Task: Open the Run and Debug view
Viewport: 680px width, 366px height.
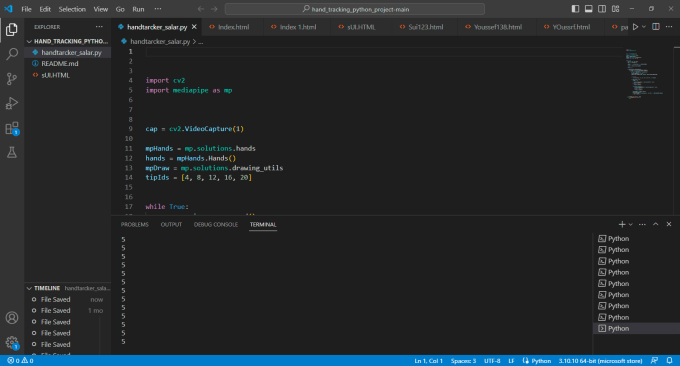Action: [x=12, y=103]
